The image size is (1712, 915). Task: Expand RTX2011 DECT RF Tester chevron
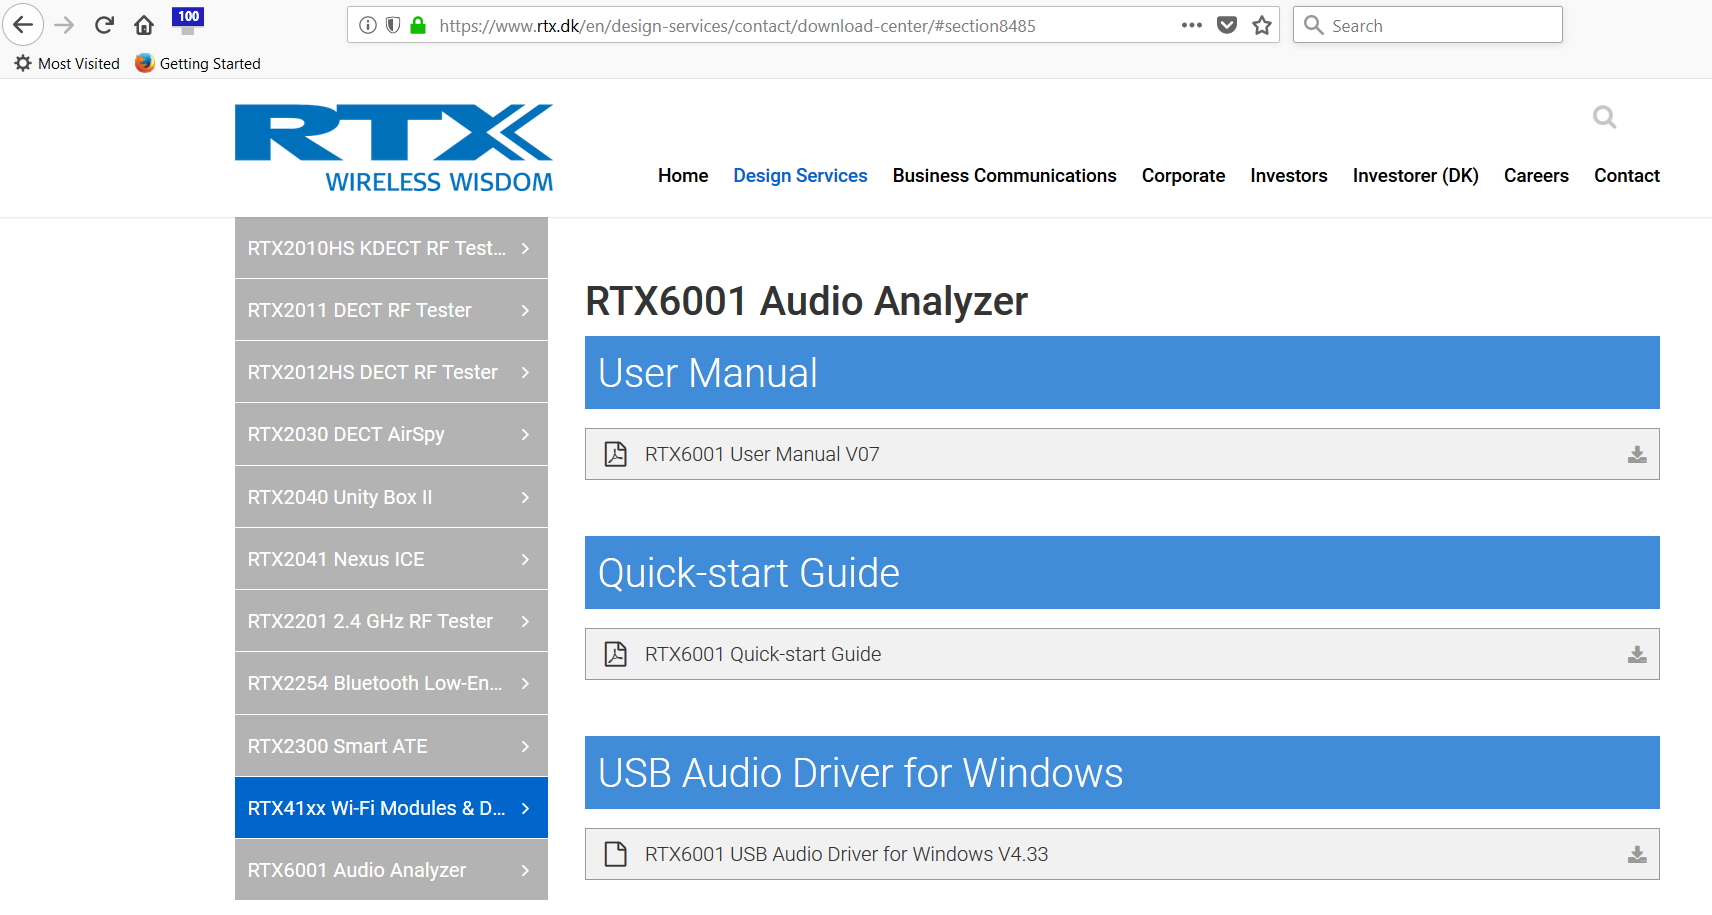pyautogui.click(x=525, y=310)
